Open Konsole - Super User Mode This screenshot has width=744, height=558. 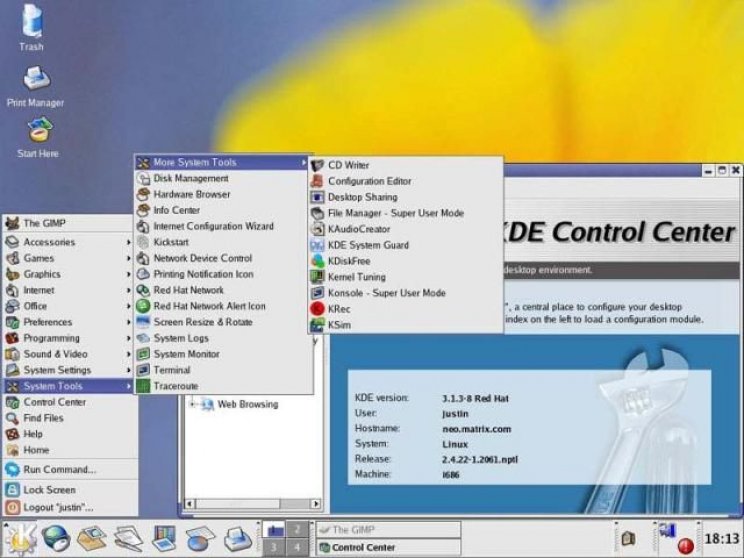(406, 293)
